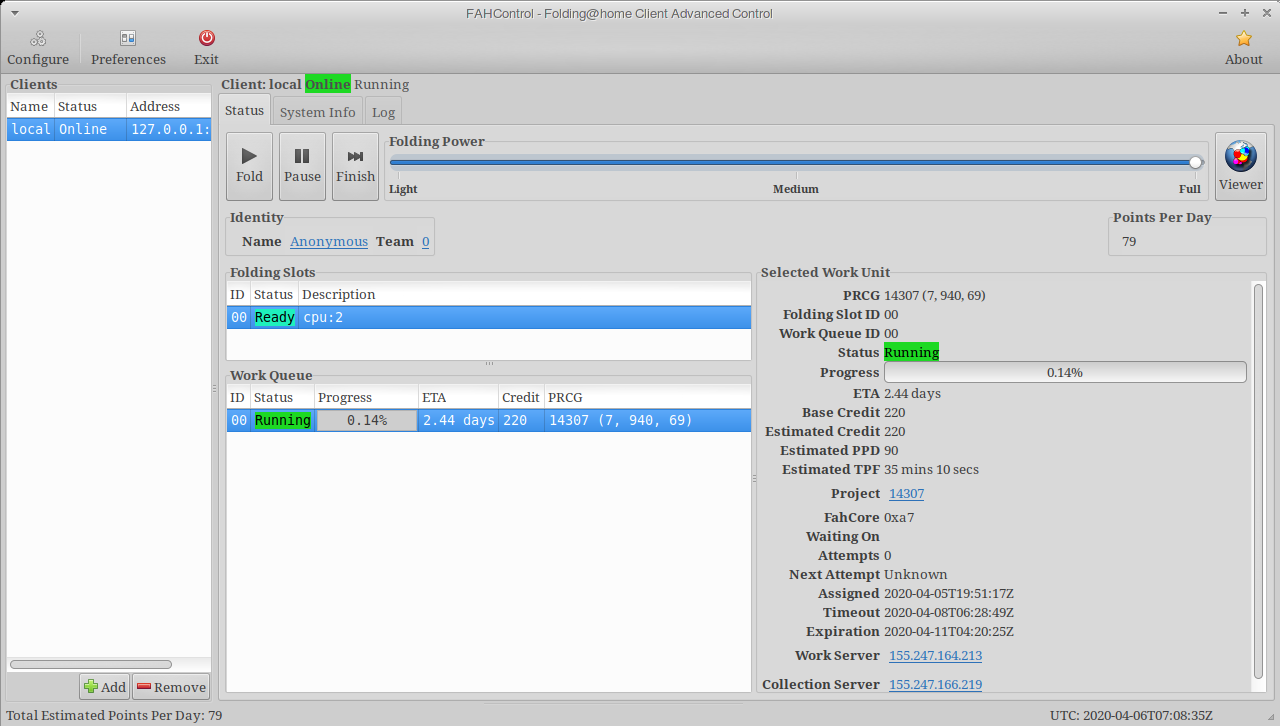
Task: Click the Selected Work Unit vertical scrollbar
Action: pos(1258,482)
